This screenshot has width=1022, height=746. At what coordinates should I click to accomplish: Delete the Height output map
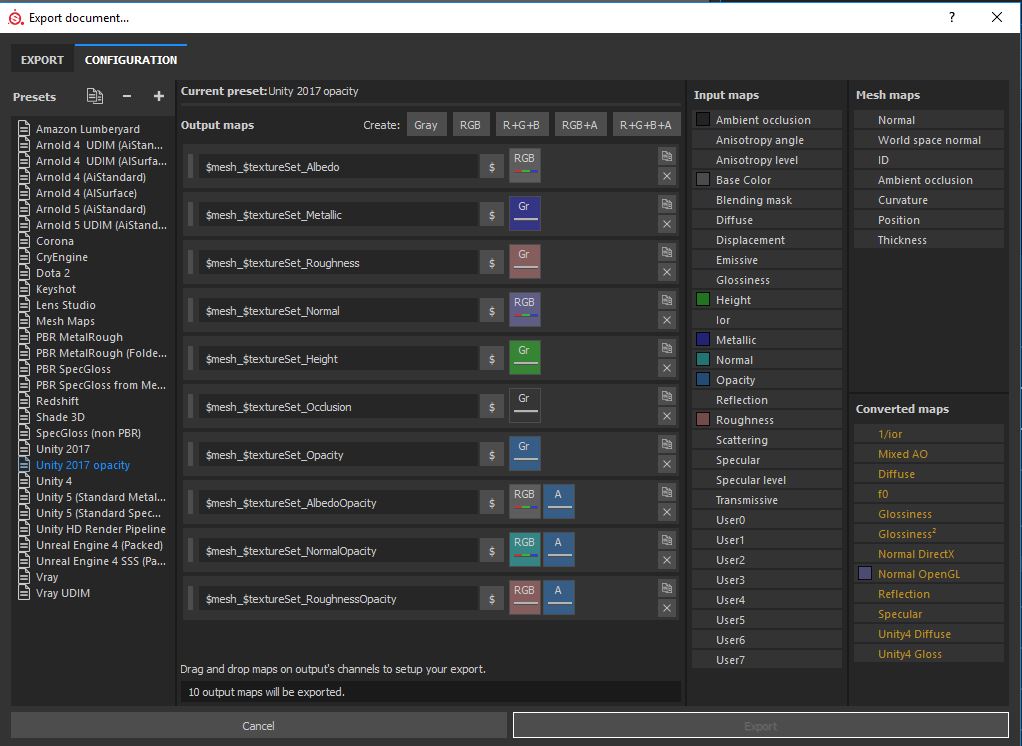[667, 368]
